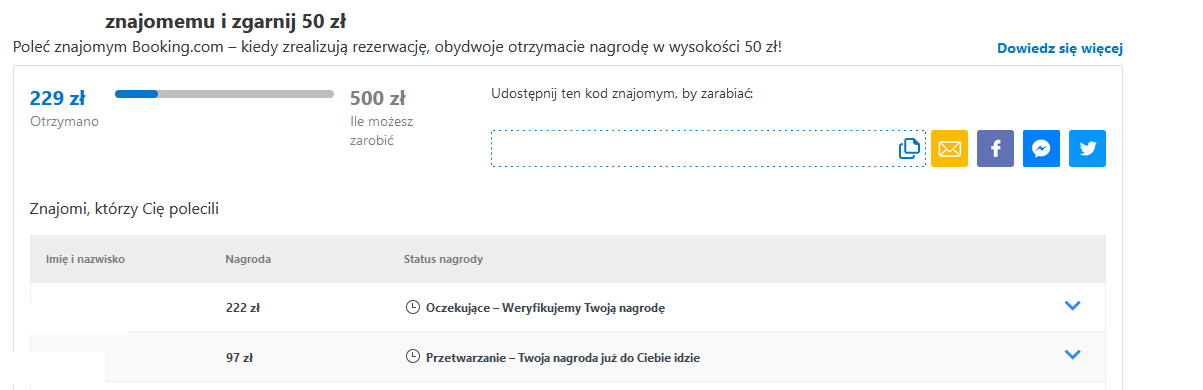Image resolution: width=1203 pixels, height=390 pixels.
Task: Expand the 222 zł reward row
Action: [x=1073, y=306]
